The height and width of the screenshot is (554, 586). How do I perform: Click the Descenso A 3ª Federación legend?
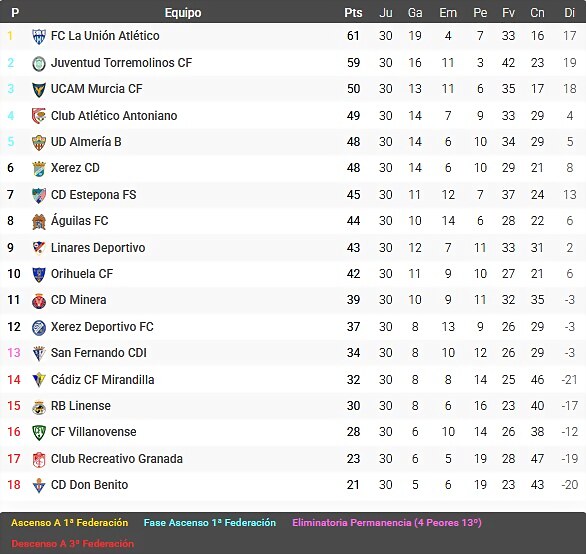click(73, 544)
